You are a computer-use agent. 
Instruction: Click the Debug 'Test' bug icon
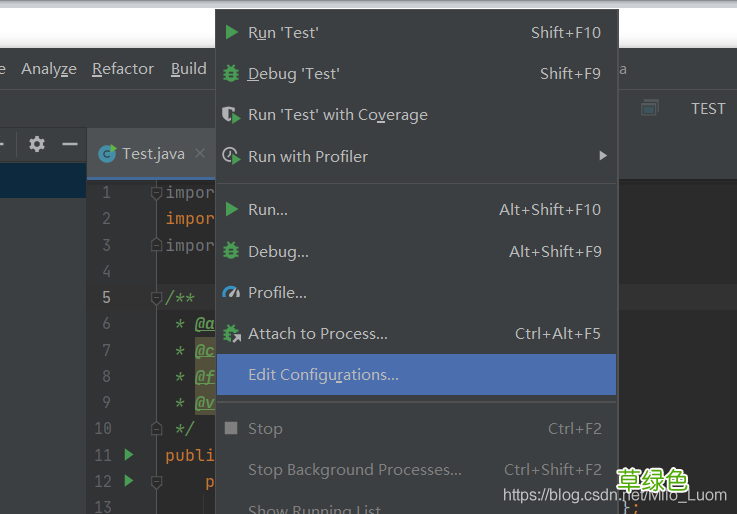[232, 74]
